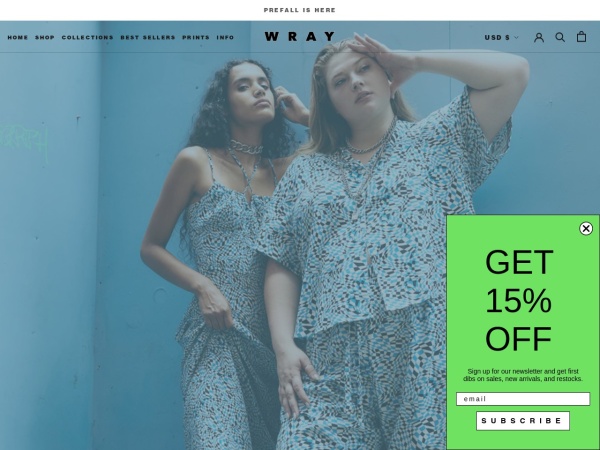Navigate to BEST SELLERS

pos(148,38)
